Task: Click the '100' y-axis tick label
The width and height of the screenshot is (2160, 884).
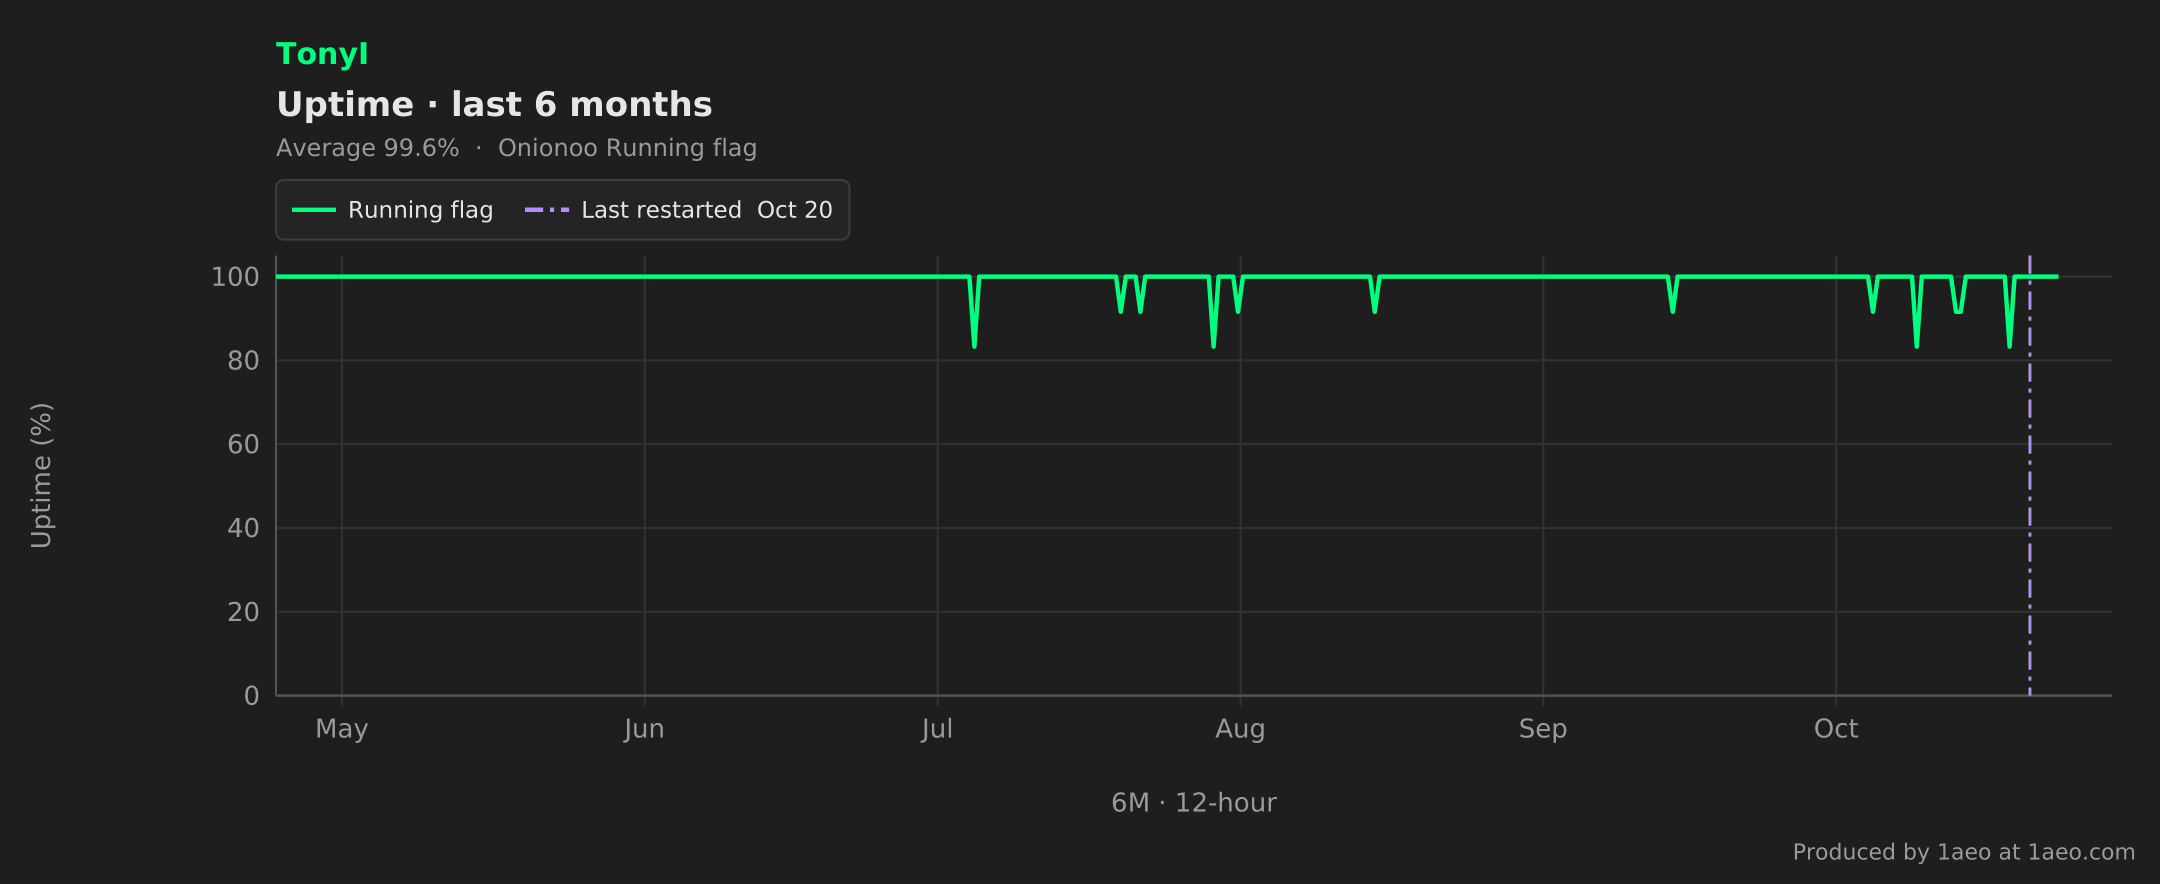Action: [x=235, y=277]
